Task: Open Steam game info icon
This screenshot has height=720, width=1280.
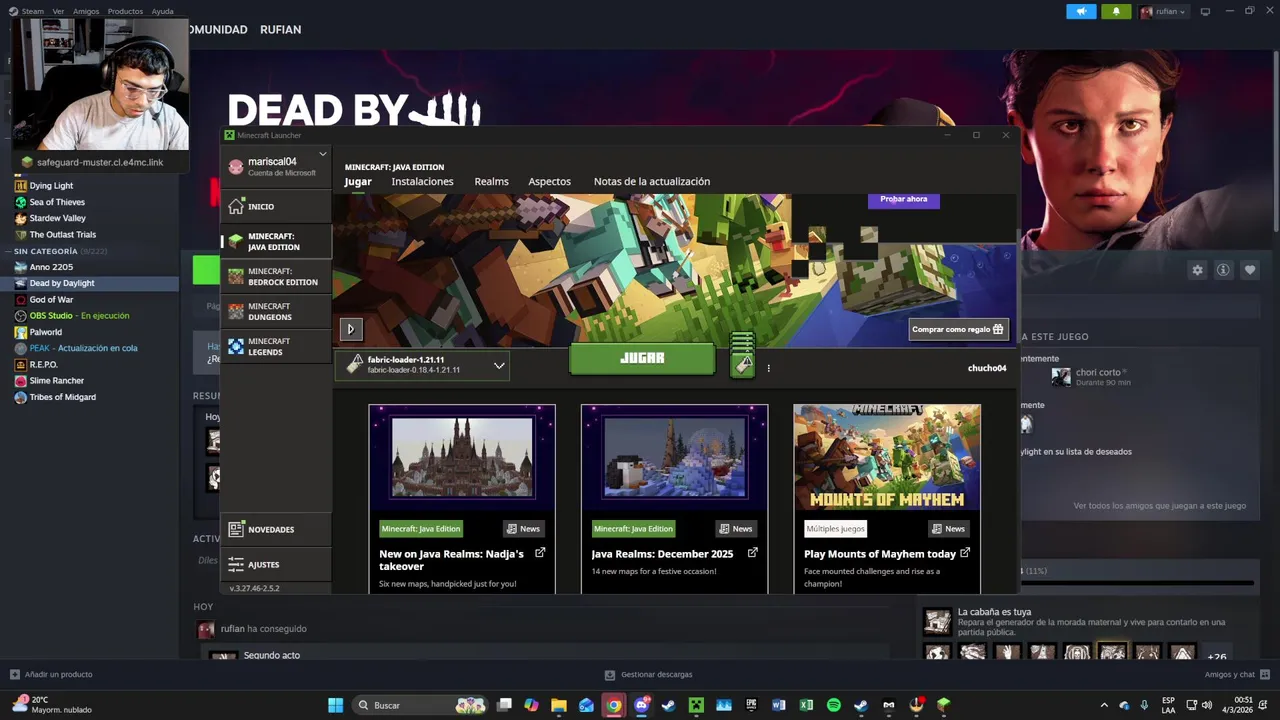Action: [1223, 270]
